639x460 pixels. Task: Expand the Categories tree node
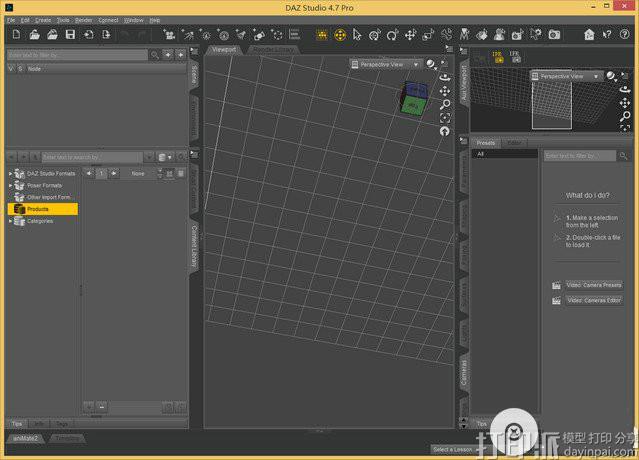pos(11,221)
